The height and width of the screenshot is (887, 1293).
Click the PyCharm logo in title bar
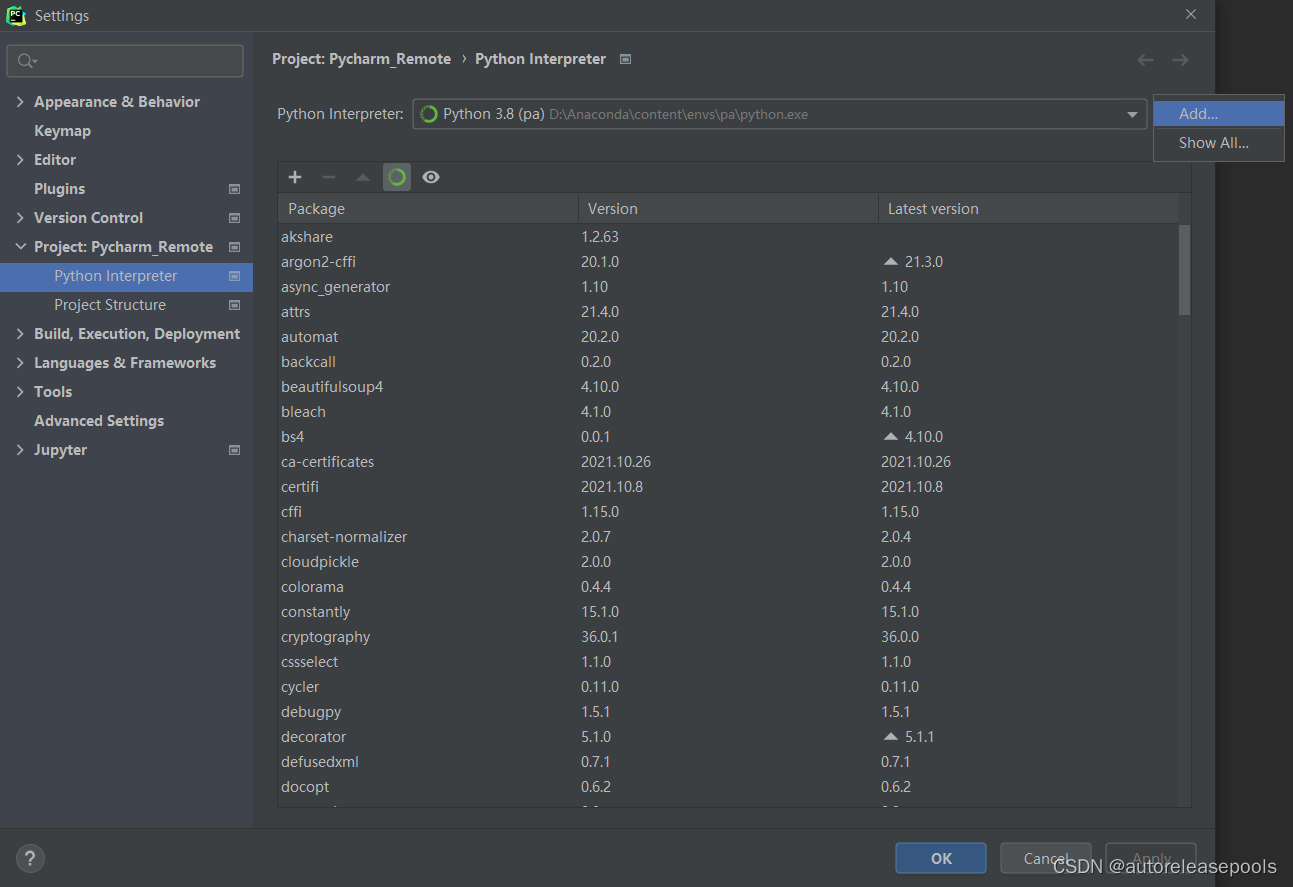pos(17,15)
